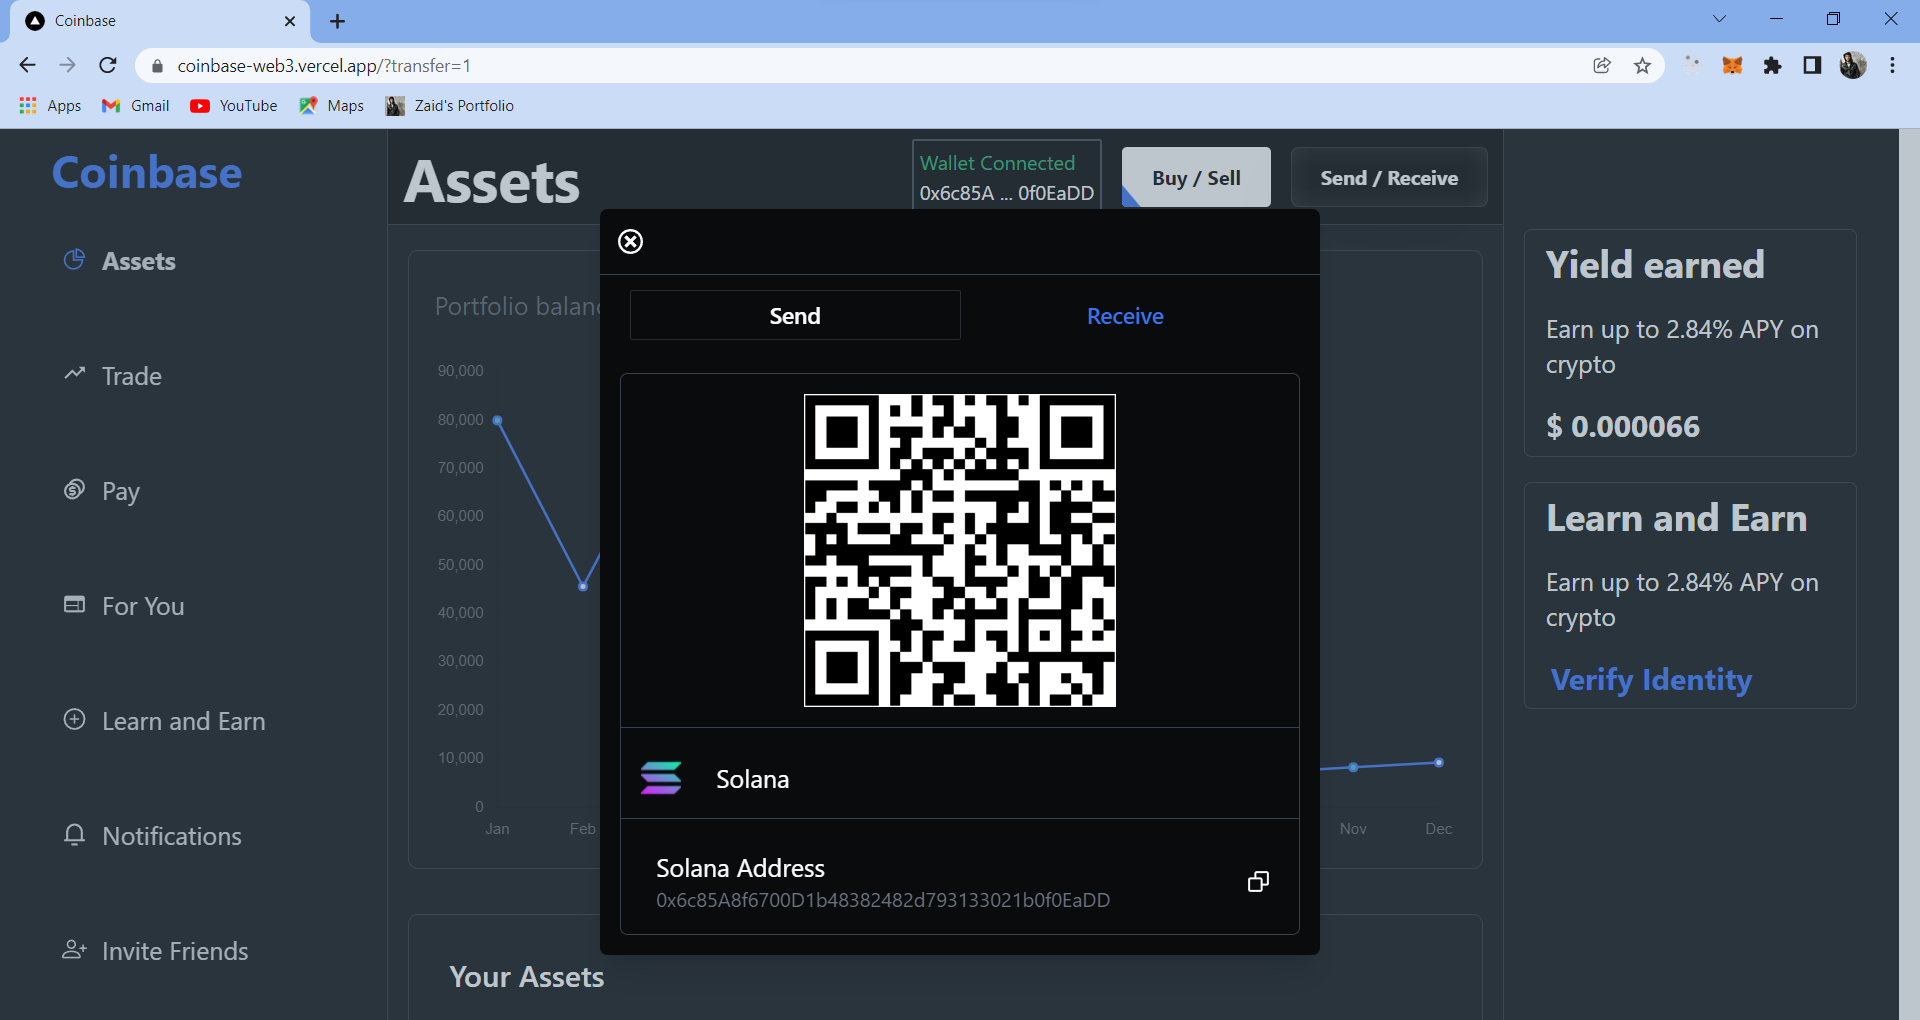Click the For You card icon in sidebar
Screen dimensions: 1920x1020
74,604
